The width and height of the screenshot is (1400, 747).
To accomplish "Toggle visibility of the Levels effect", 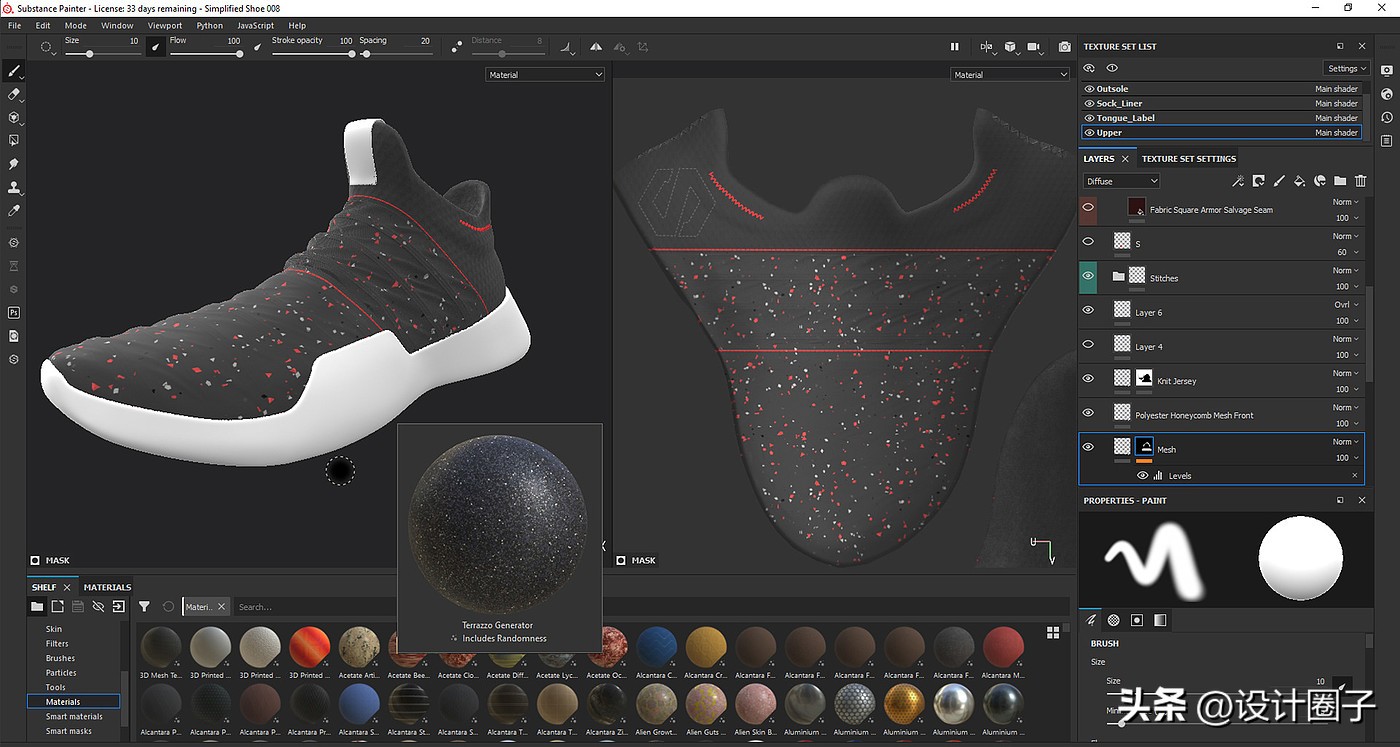I will coord(1142,475).
